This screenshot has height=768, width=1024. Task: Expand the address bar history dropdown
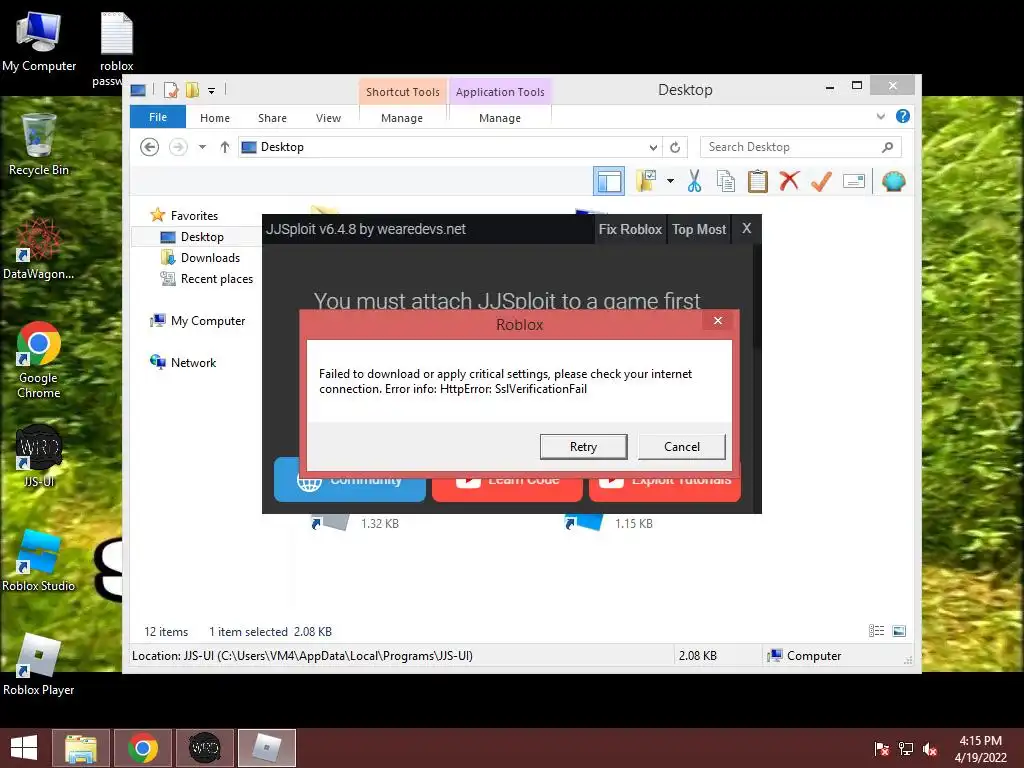pos(652,147)
